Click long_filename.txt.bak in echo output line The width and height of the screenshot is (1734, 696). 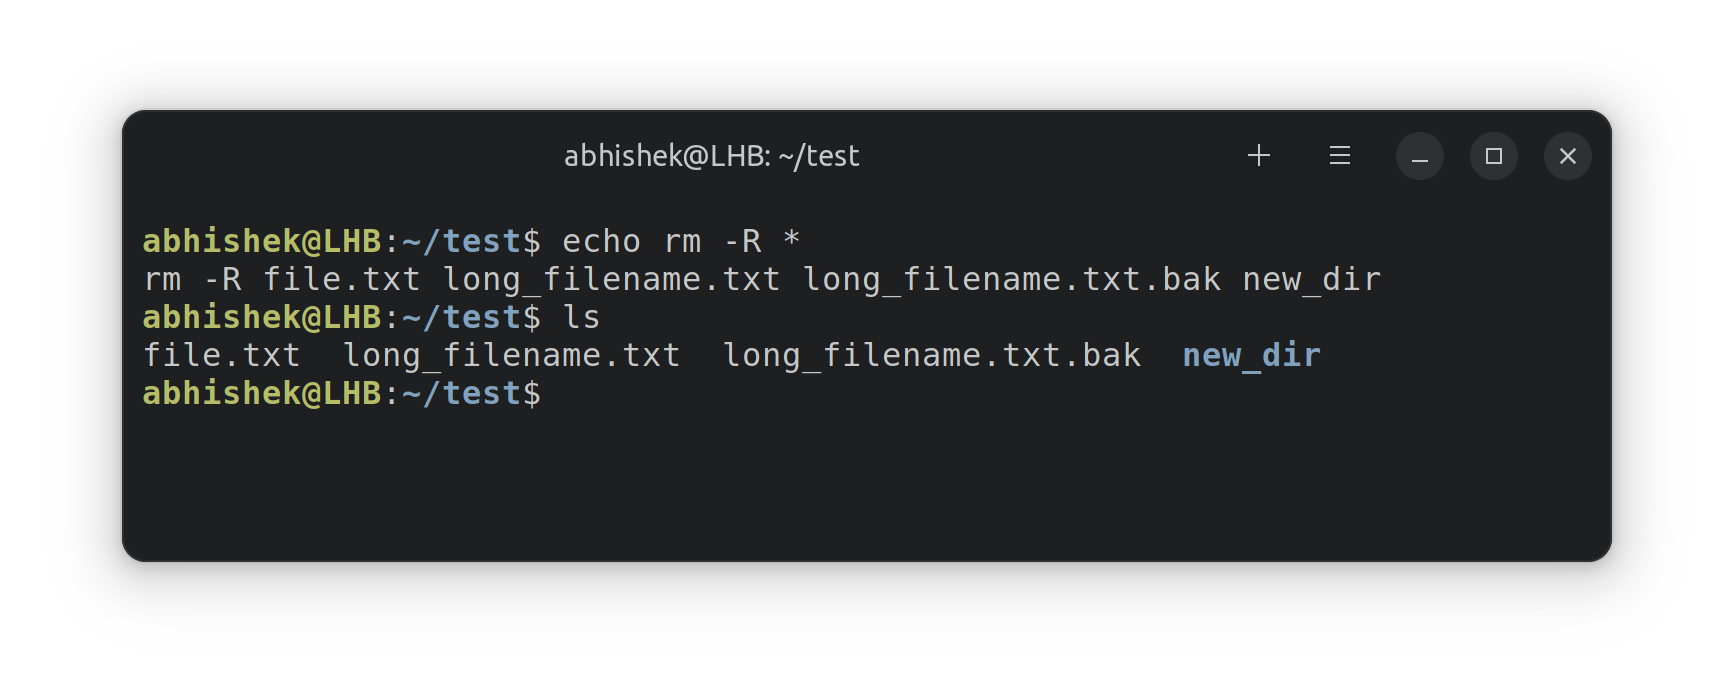(1012, 279)
